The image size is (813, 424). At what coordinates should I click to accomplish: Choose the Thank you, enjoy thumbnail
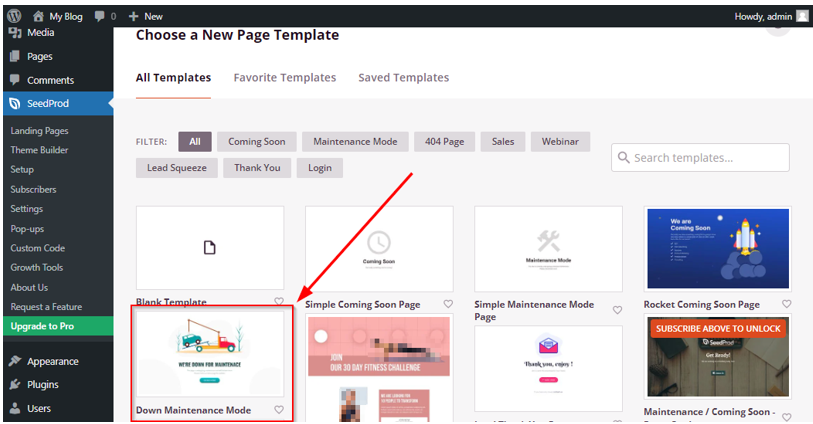click(x=548, y=369)
